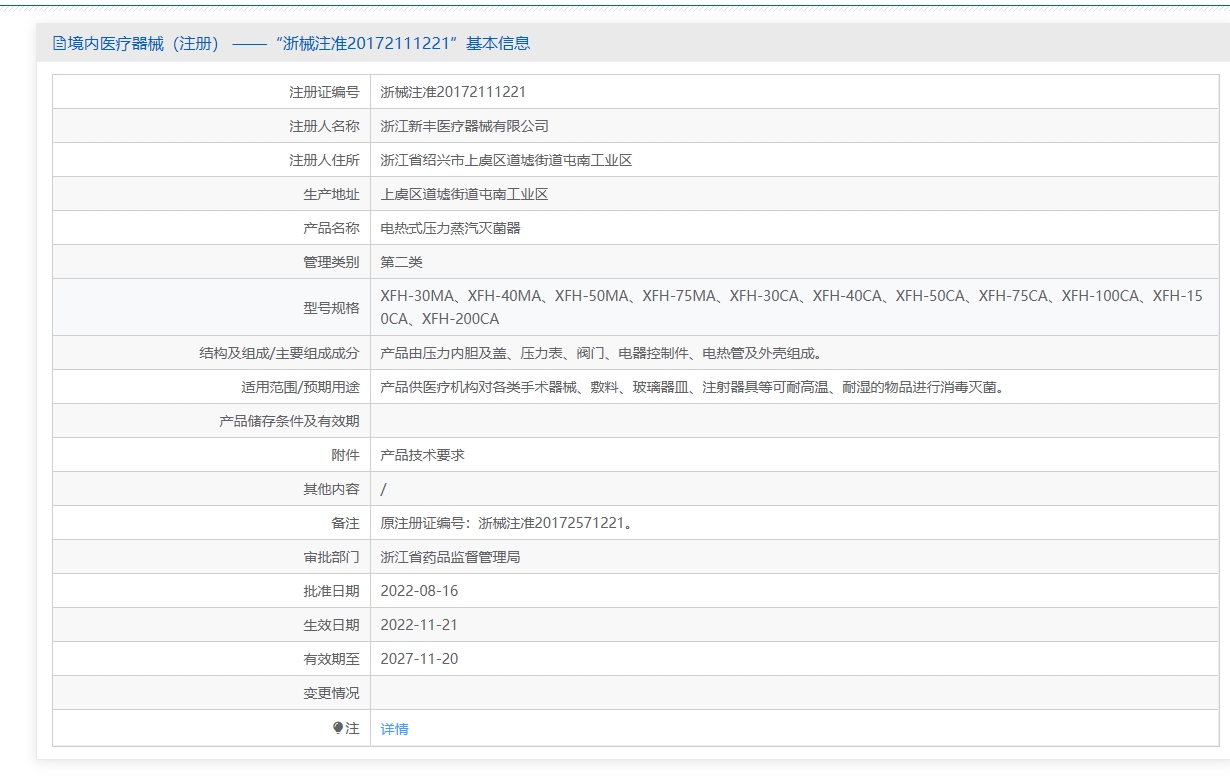Image resolution: width=1230 pixels, height=777 pixels.
Task: Click the 注册证编号 label
Action: [x=324, y=92]
